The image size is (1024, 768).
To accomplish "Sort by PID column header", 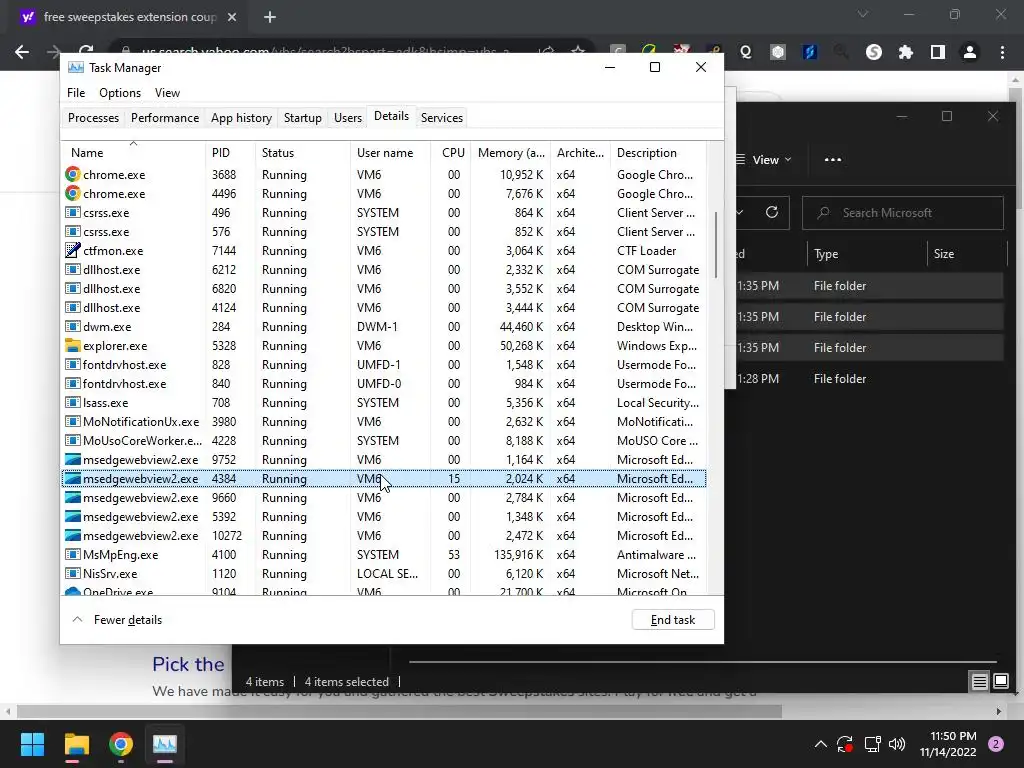I will 230,152.
